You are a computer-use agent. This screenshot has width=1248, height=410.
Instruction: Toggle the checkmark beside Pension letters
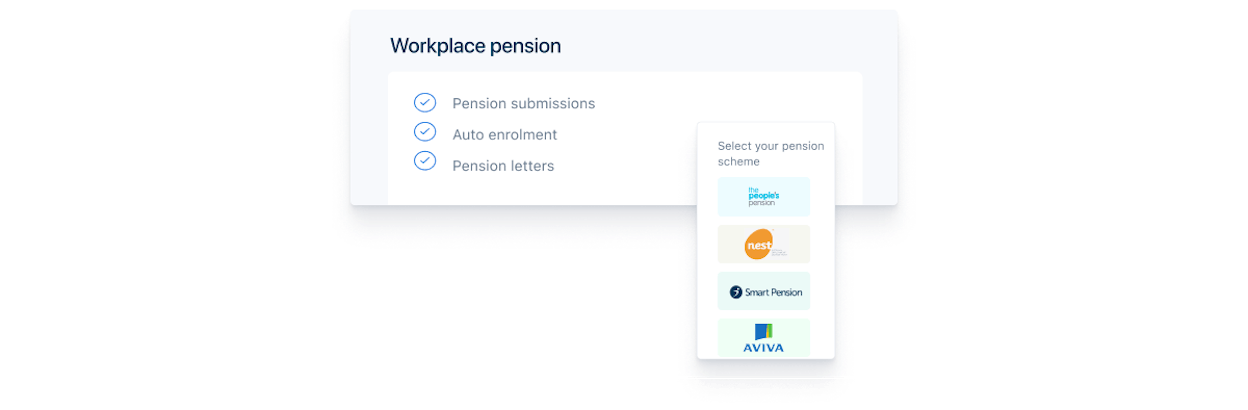tap(425, 161)
